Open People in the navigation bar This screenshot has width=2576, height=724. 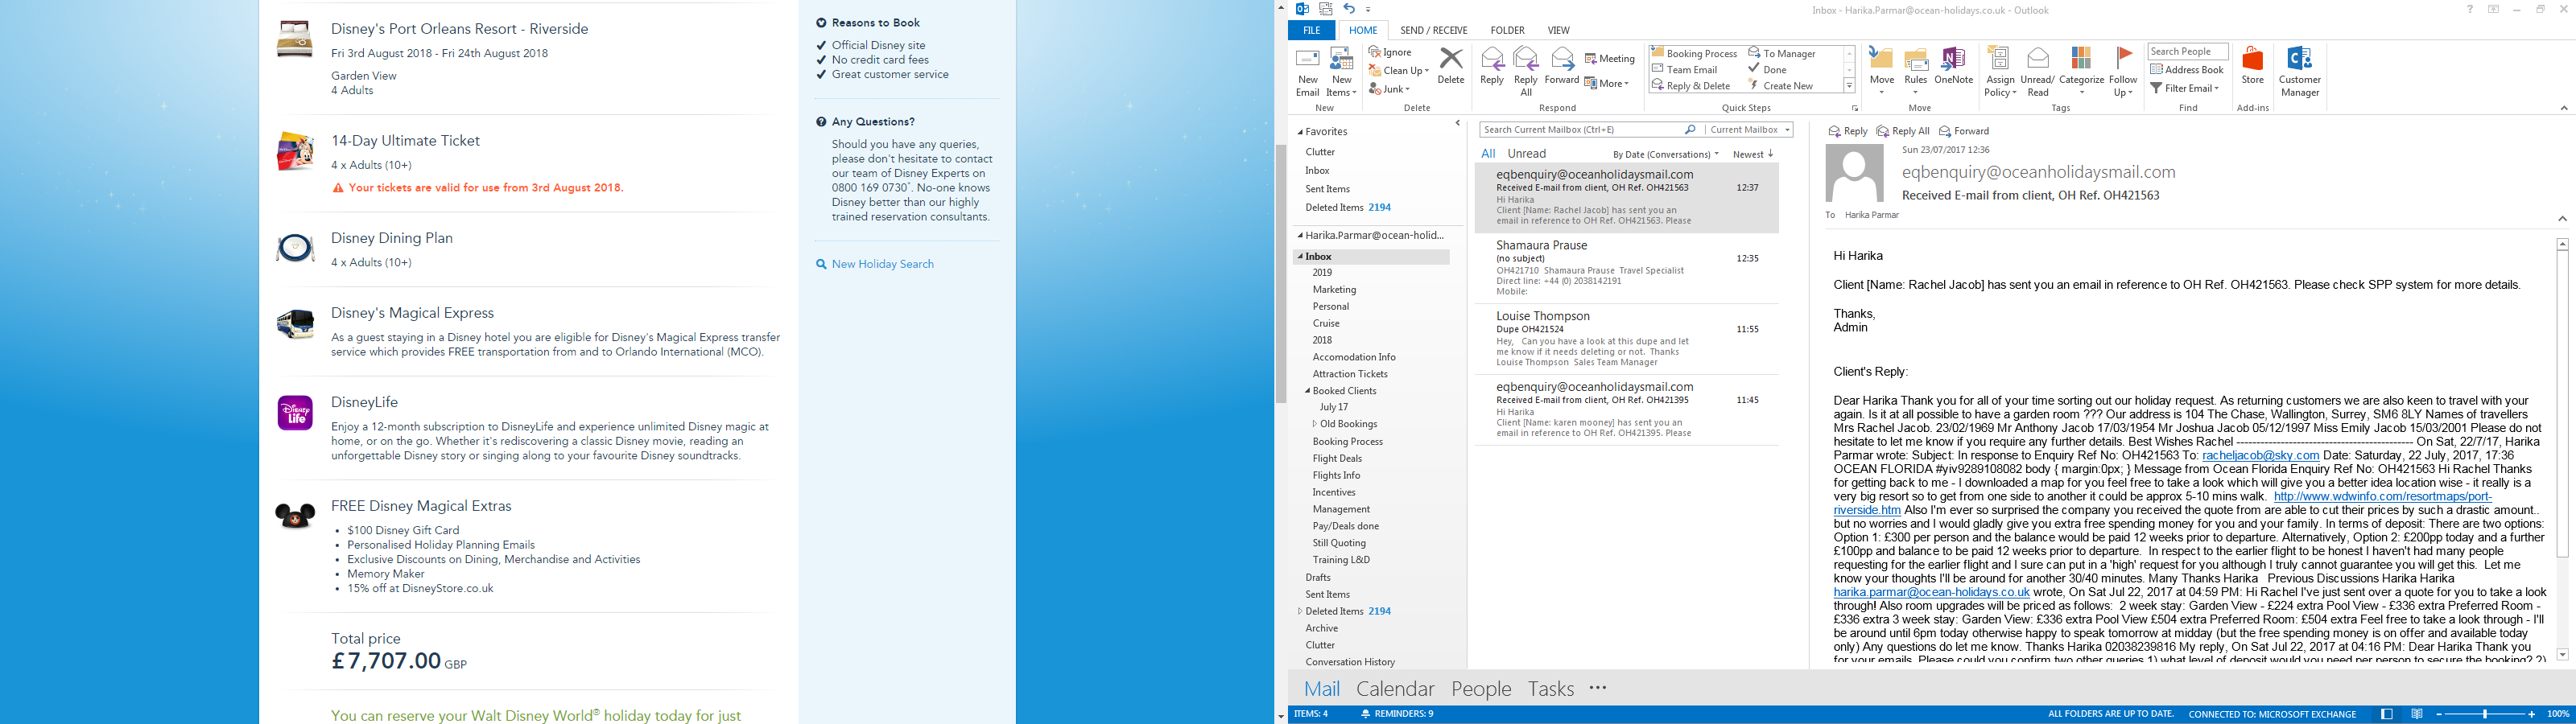pos(1481,689)
